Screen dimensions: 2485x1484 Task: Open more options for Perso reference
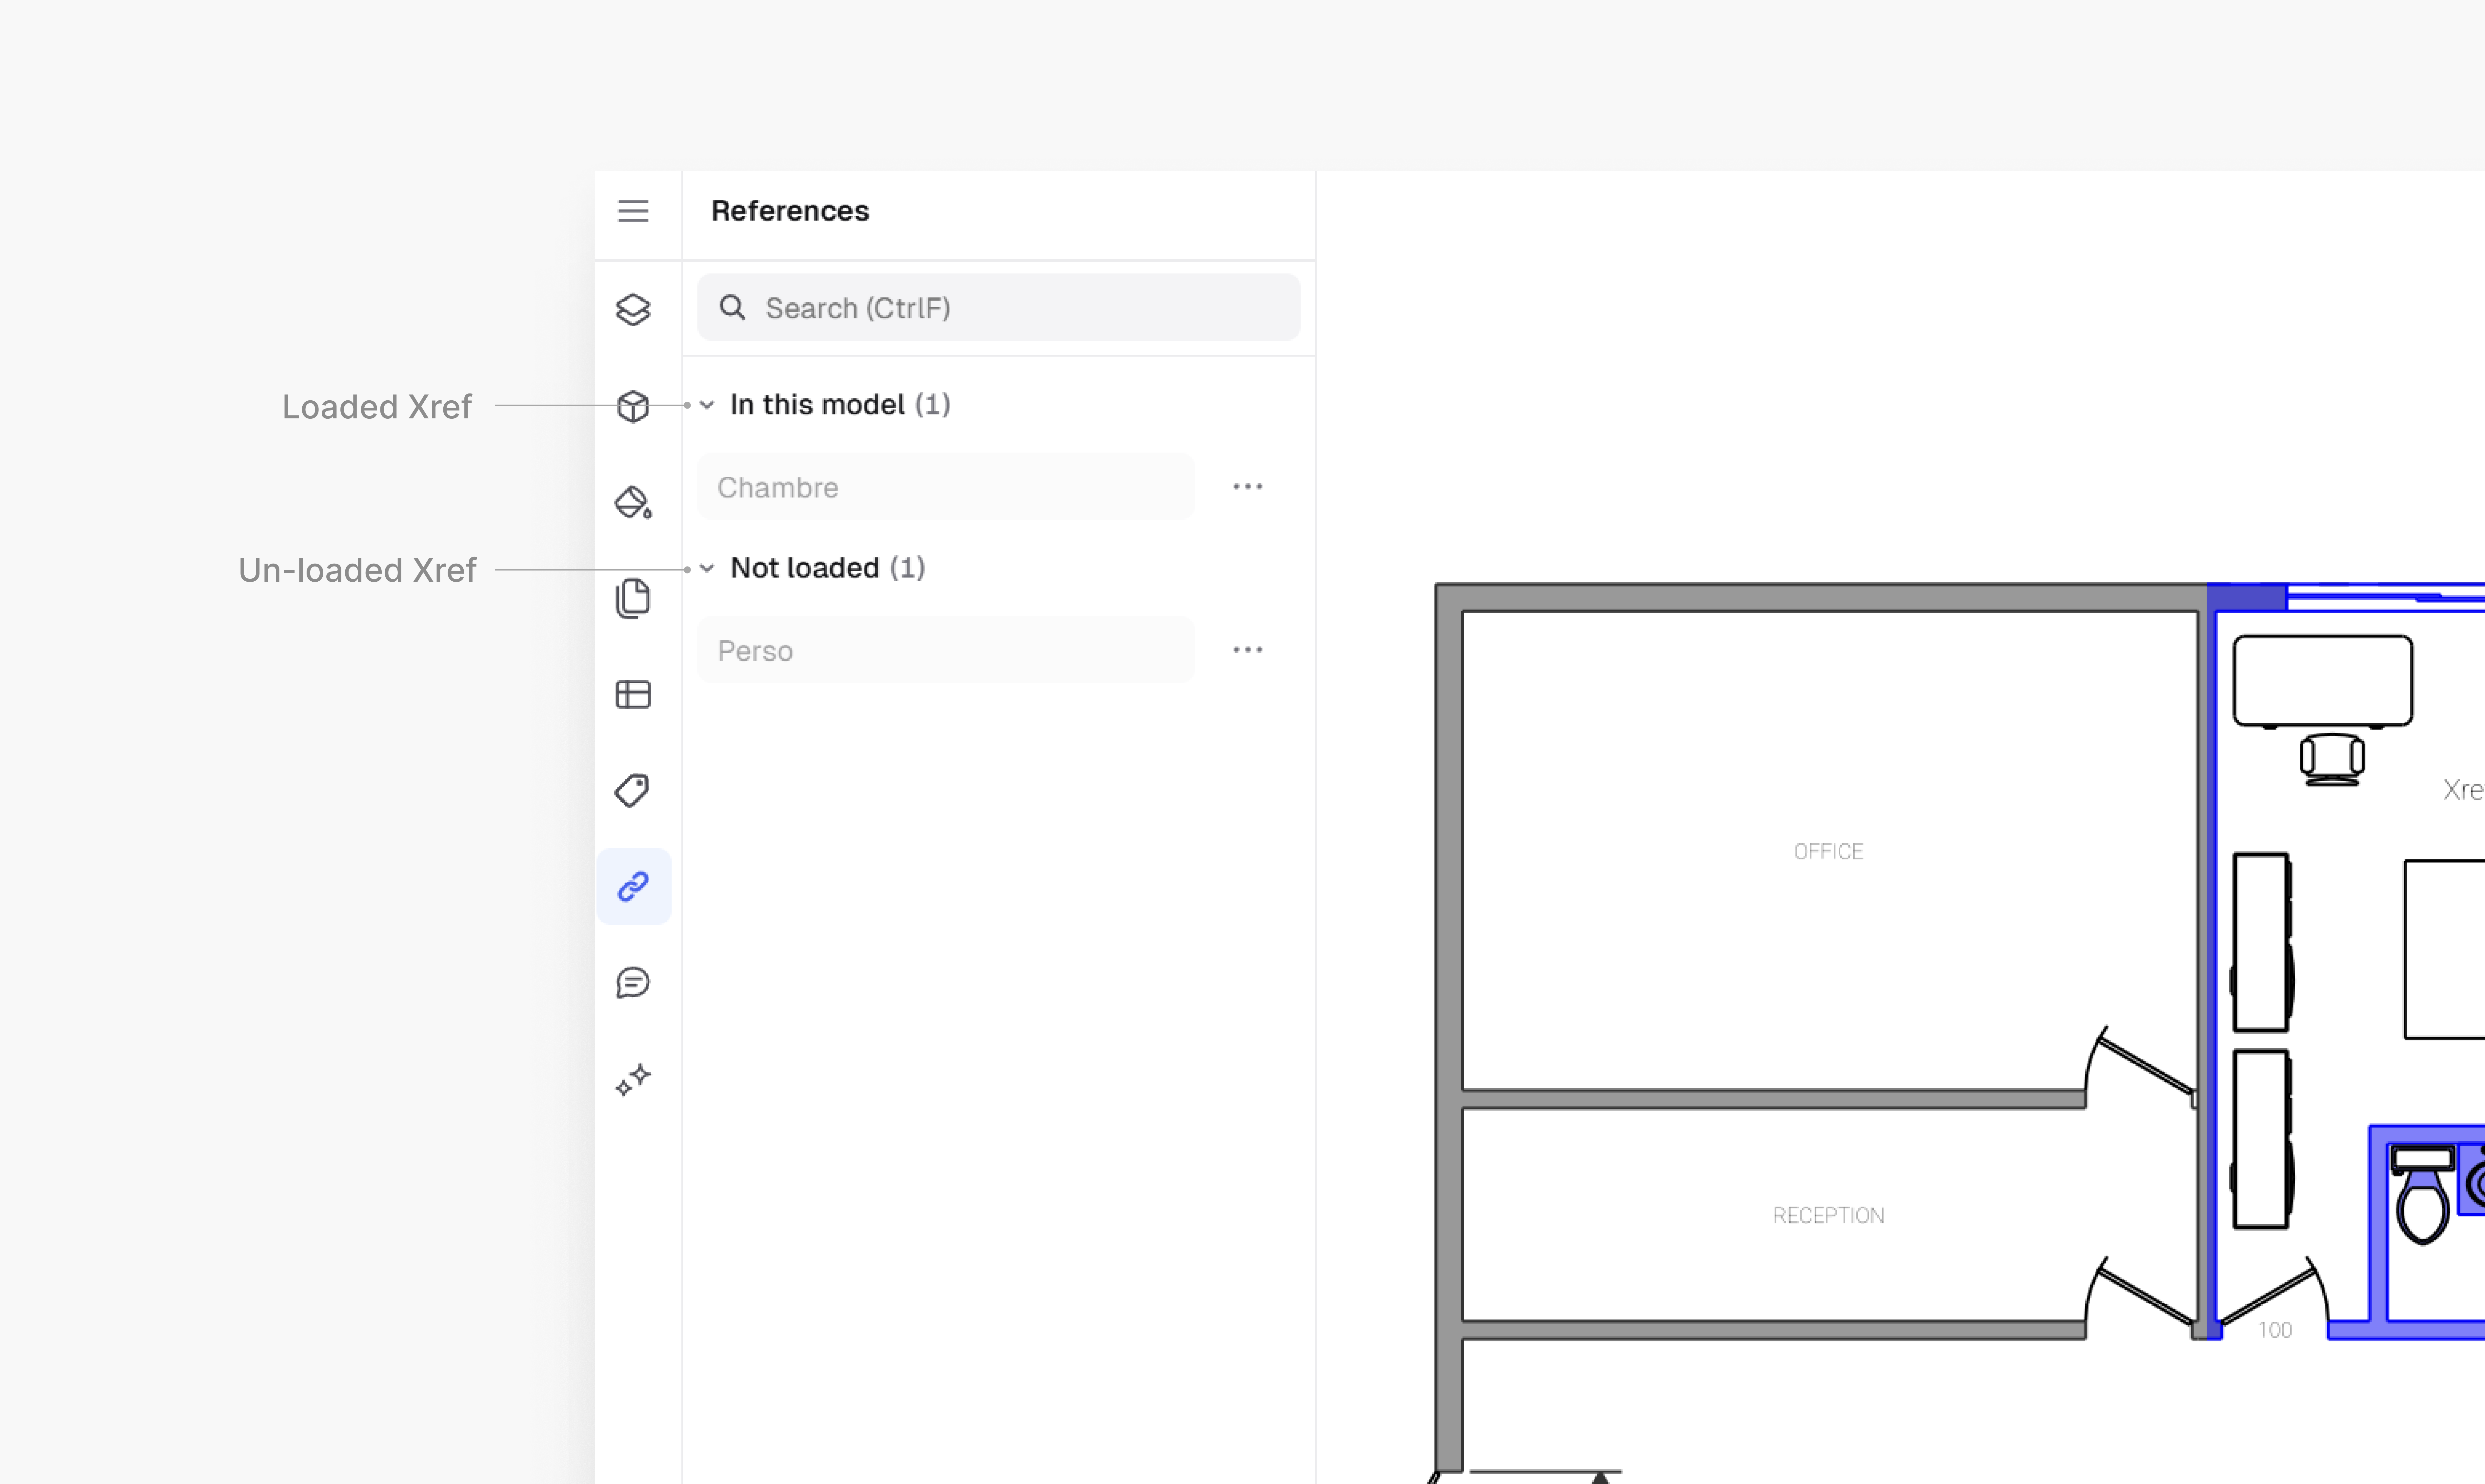(1247, 650)
